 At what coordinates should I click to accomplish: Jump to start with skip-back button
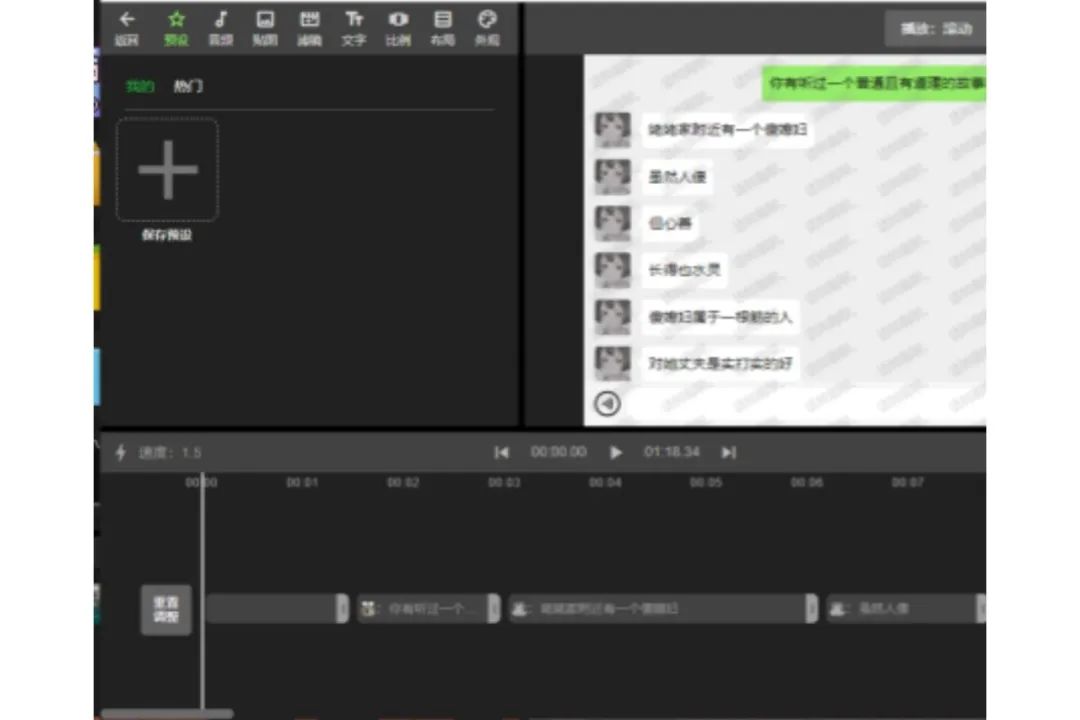click(x=501, y=453)
